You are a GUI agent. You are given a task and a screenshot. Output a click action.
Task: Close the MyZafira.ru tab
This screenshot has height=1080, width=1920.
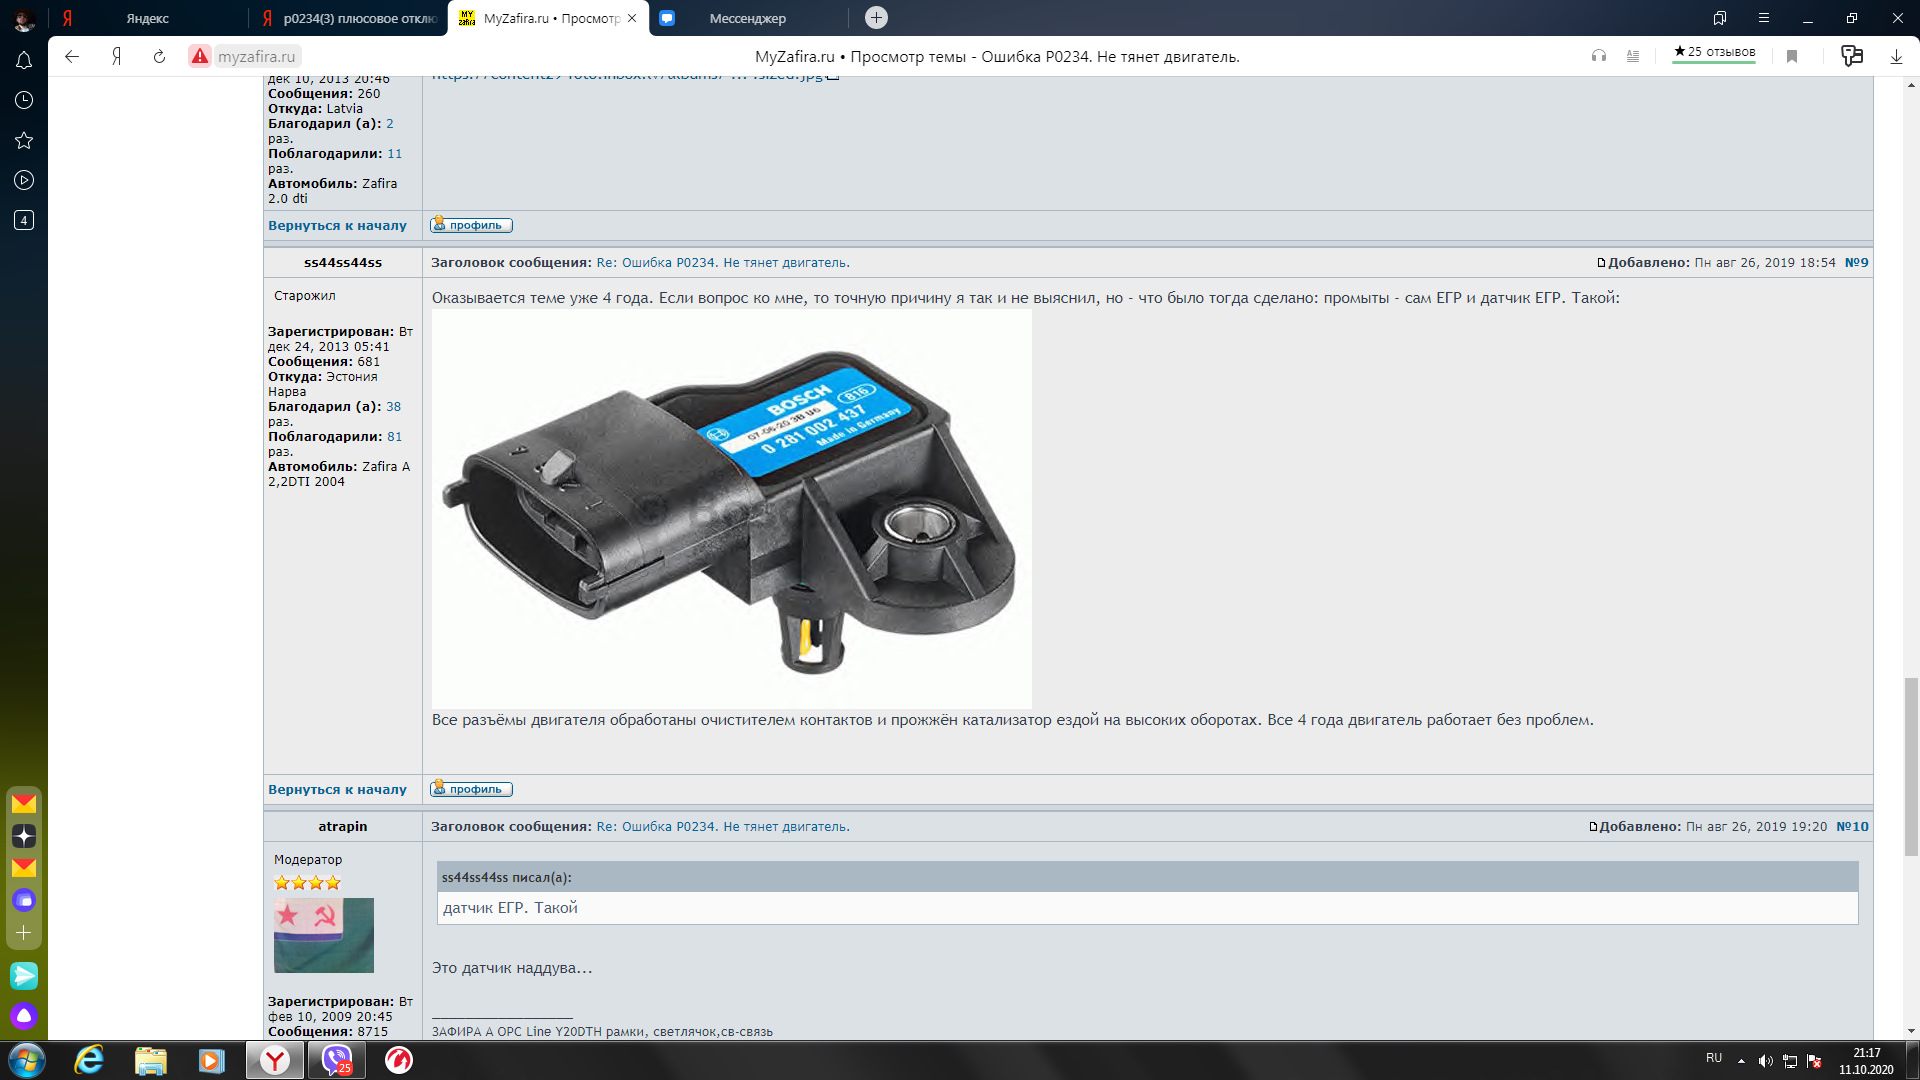[x=632, y=18]
